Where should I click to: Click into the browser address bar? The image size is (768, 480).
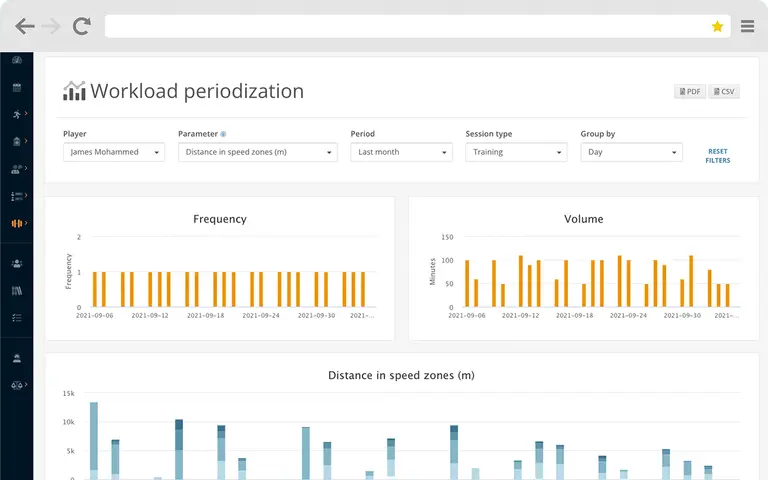click(407, 26)
